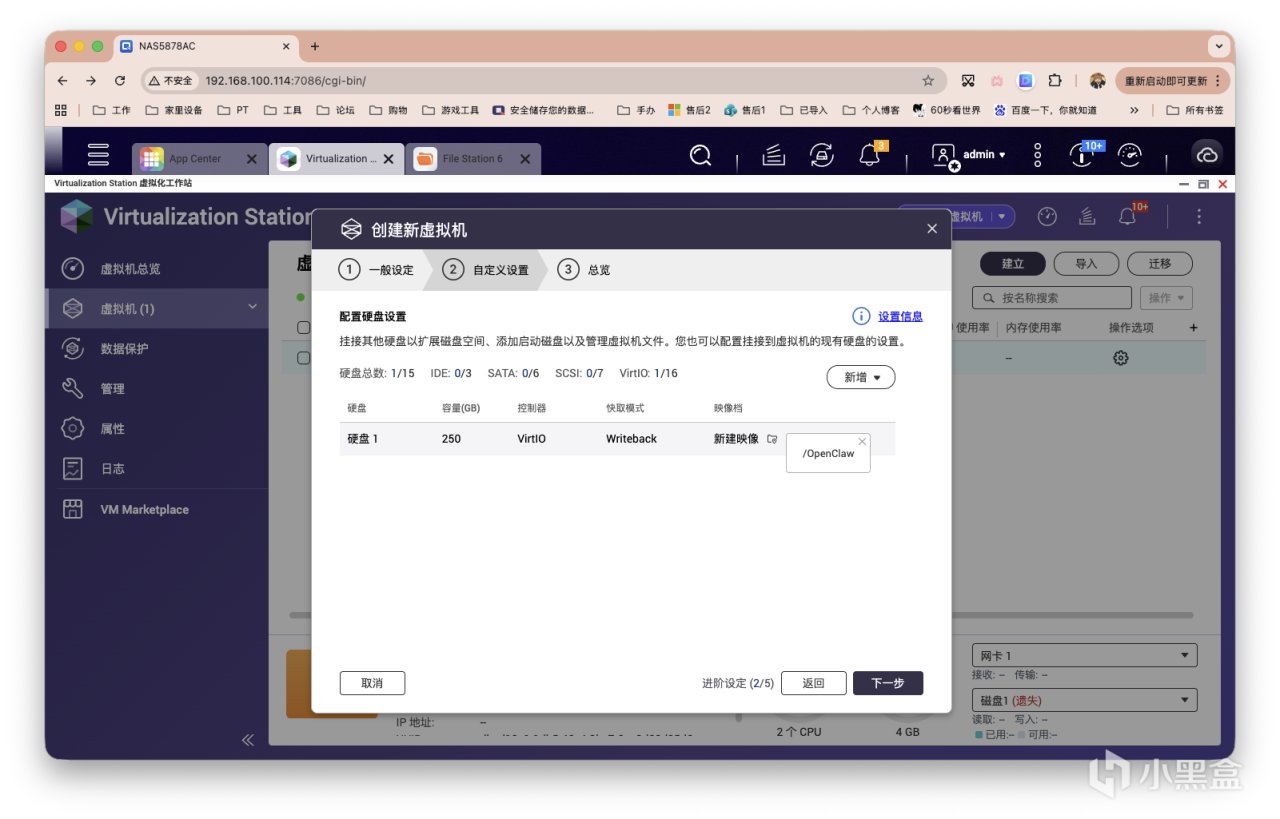The image size is (1280, 819).
Task: Show more bookmarks with chevron
Action: pos(1134,110)
